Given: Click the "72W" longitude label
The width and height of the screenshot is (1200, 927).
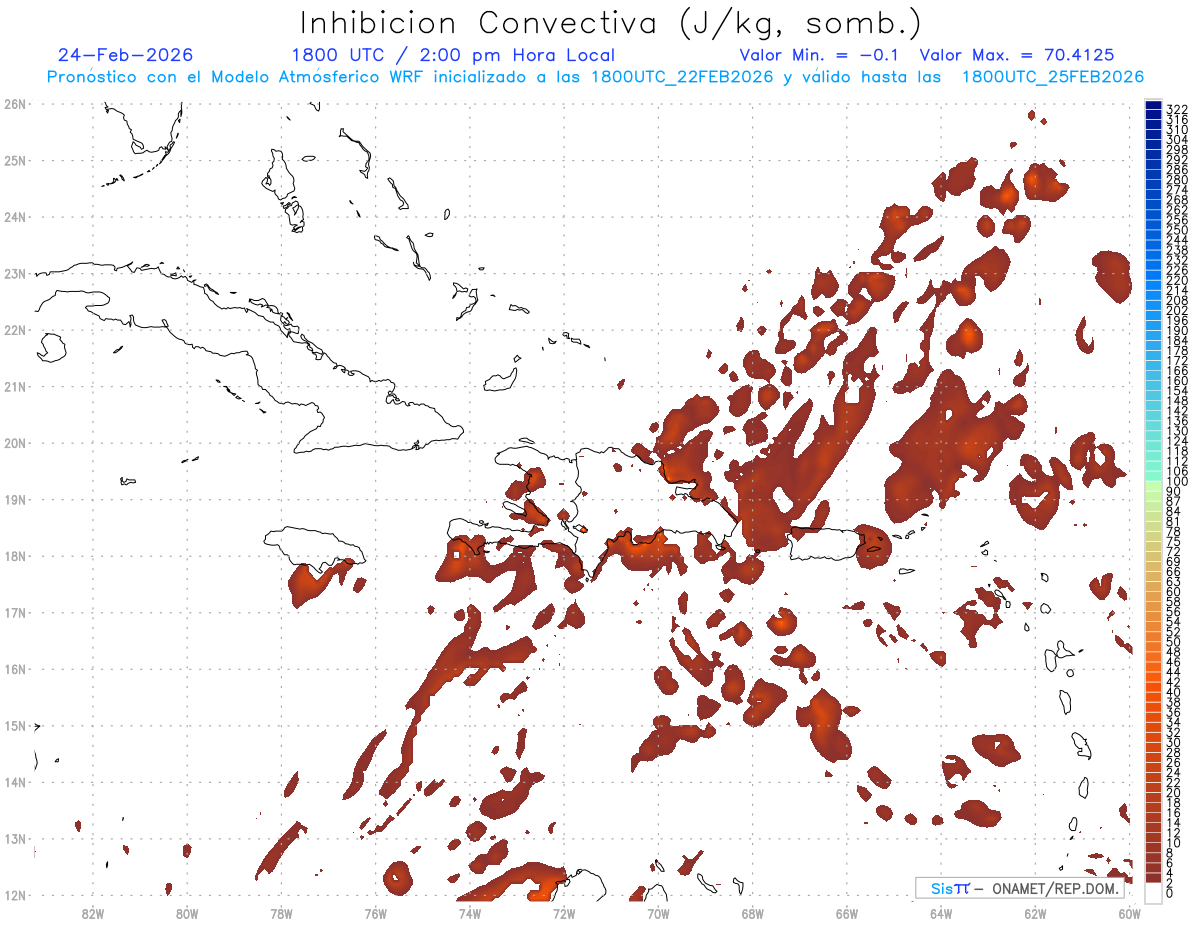Looking at the screenshot, I should tap(564, 912).
